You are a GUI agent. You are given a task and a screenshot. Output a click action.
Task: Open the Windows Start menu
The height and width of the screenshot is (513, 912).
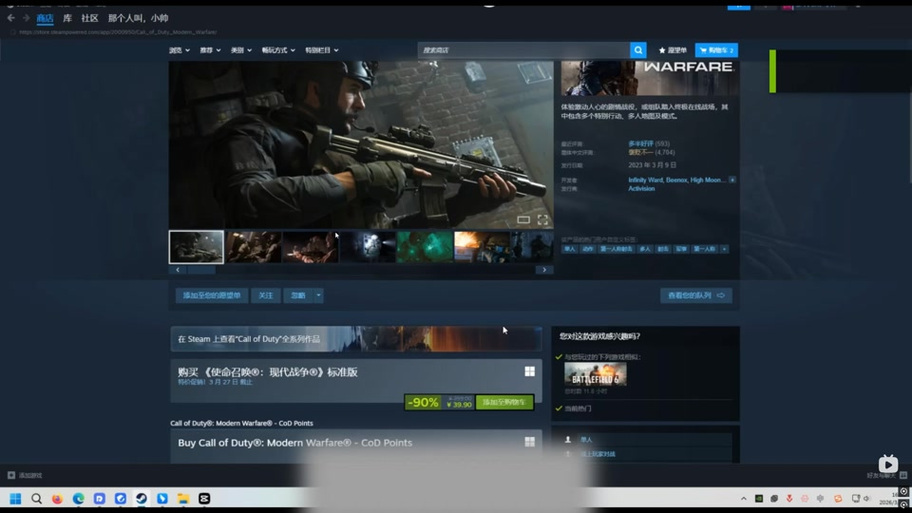coord(16,498)
